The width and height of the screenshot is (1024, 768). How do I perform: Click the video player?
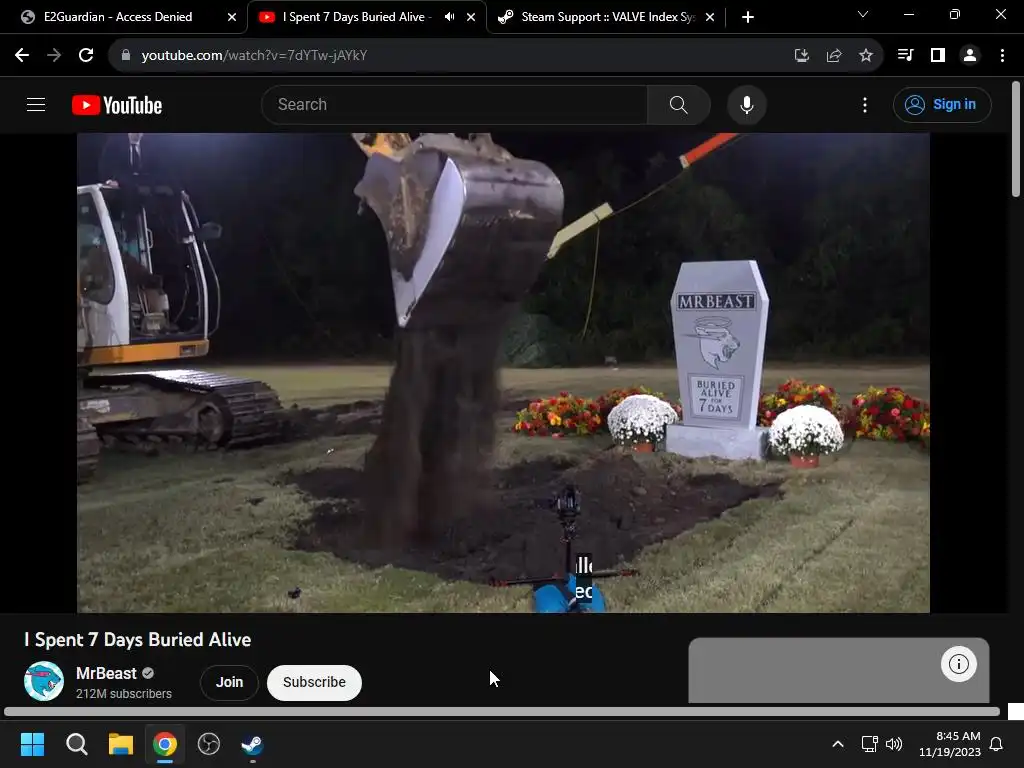click(x=503, y=373)
